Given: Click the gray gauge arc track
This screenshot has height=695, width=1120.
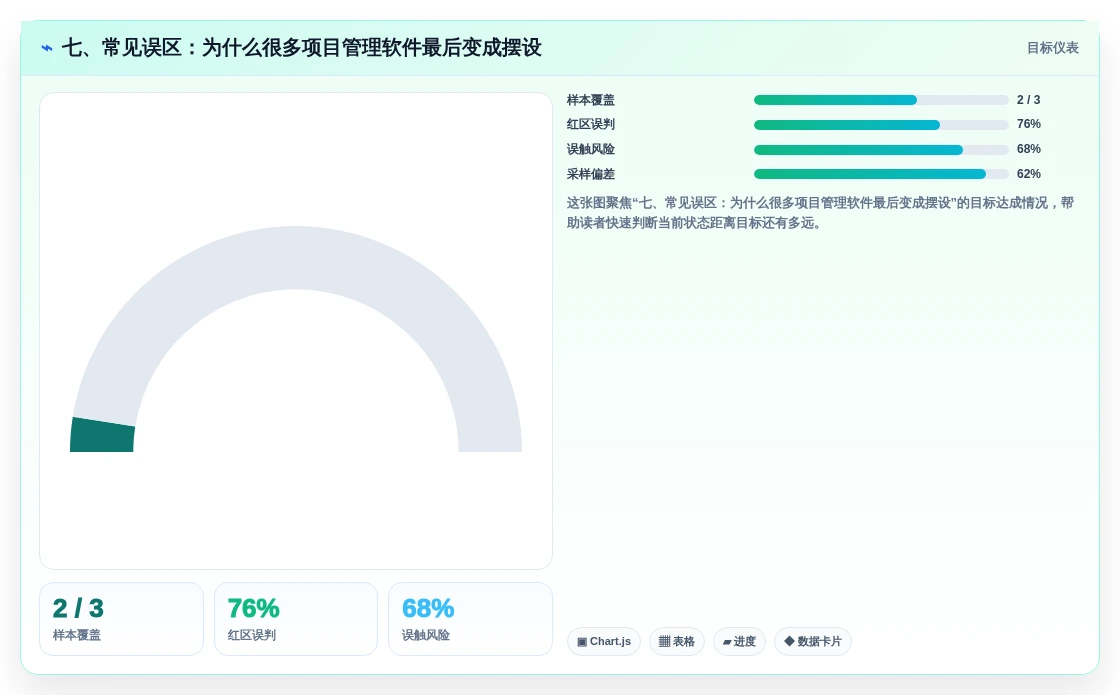Looking at the screenshot, I should click(x=296, y=258).
